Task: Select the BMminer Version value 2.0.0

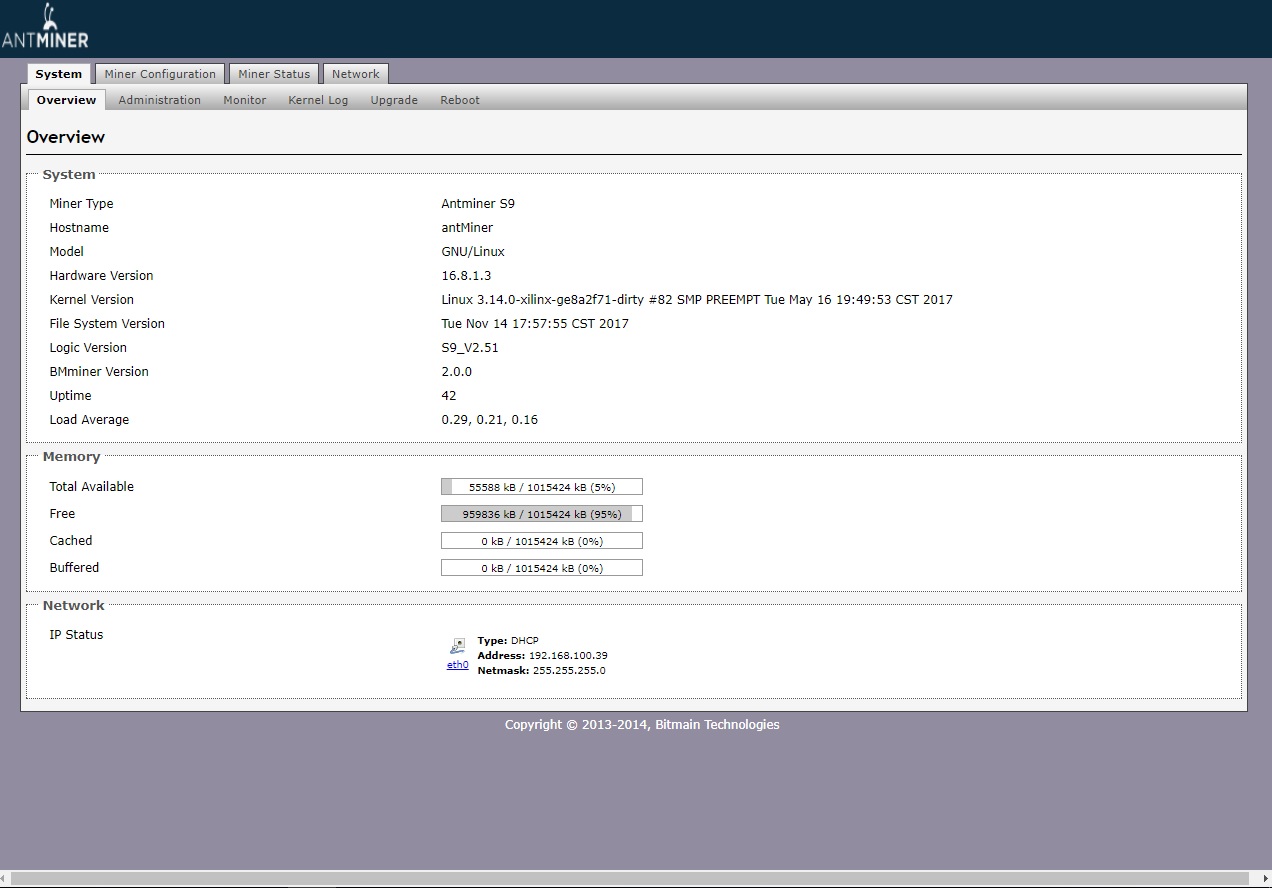Action: click(x=457, y=372)
